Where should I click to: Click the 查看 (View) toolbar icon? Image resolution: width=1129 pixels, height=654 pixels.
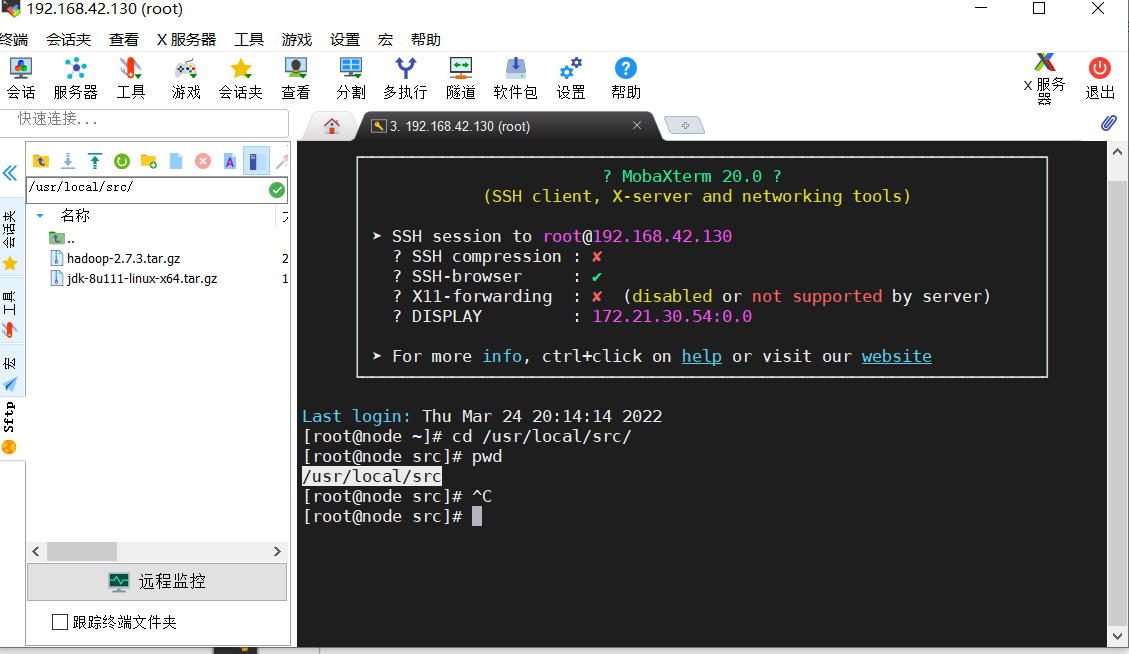click(296, 78)
